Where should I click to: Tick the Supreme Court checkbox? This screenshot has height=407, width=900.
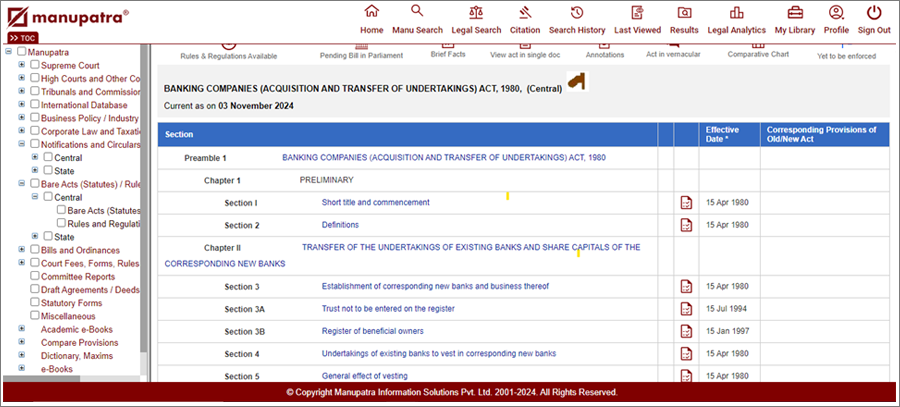pyautogui.click(x=35, y=65)
